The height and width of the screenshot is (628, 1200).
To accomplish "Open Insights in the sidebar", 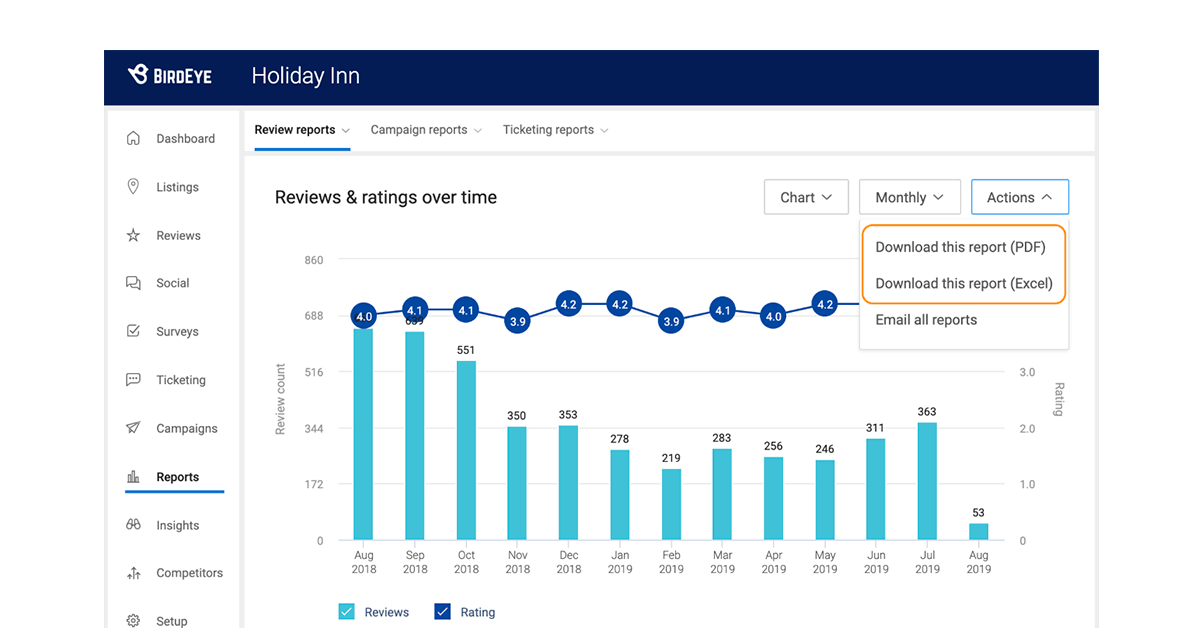I will (177, 525).
